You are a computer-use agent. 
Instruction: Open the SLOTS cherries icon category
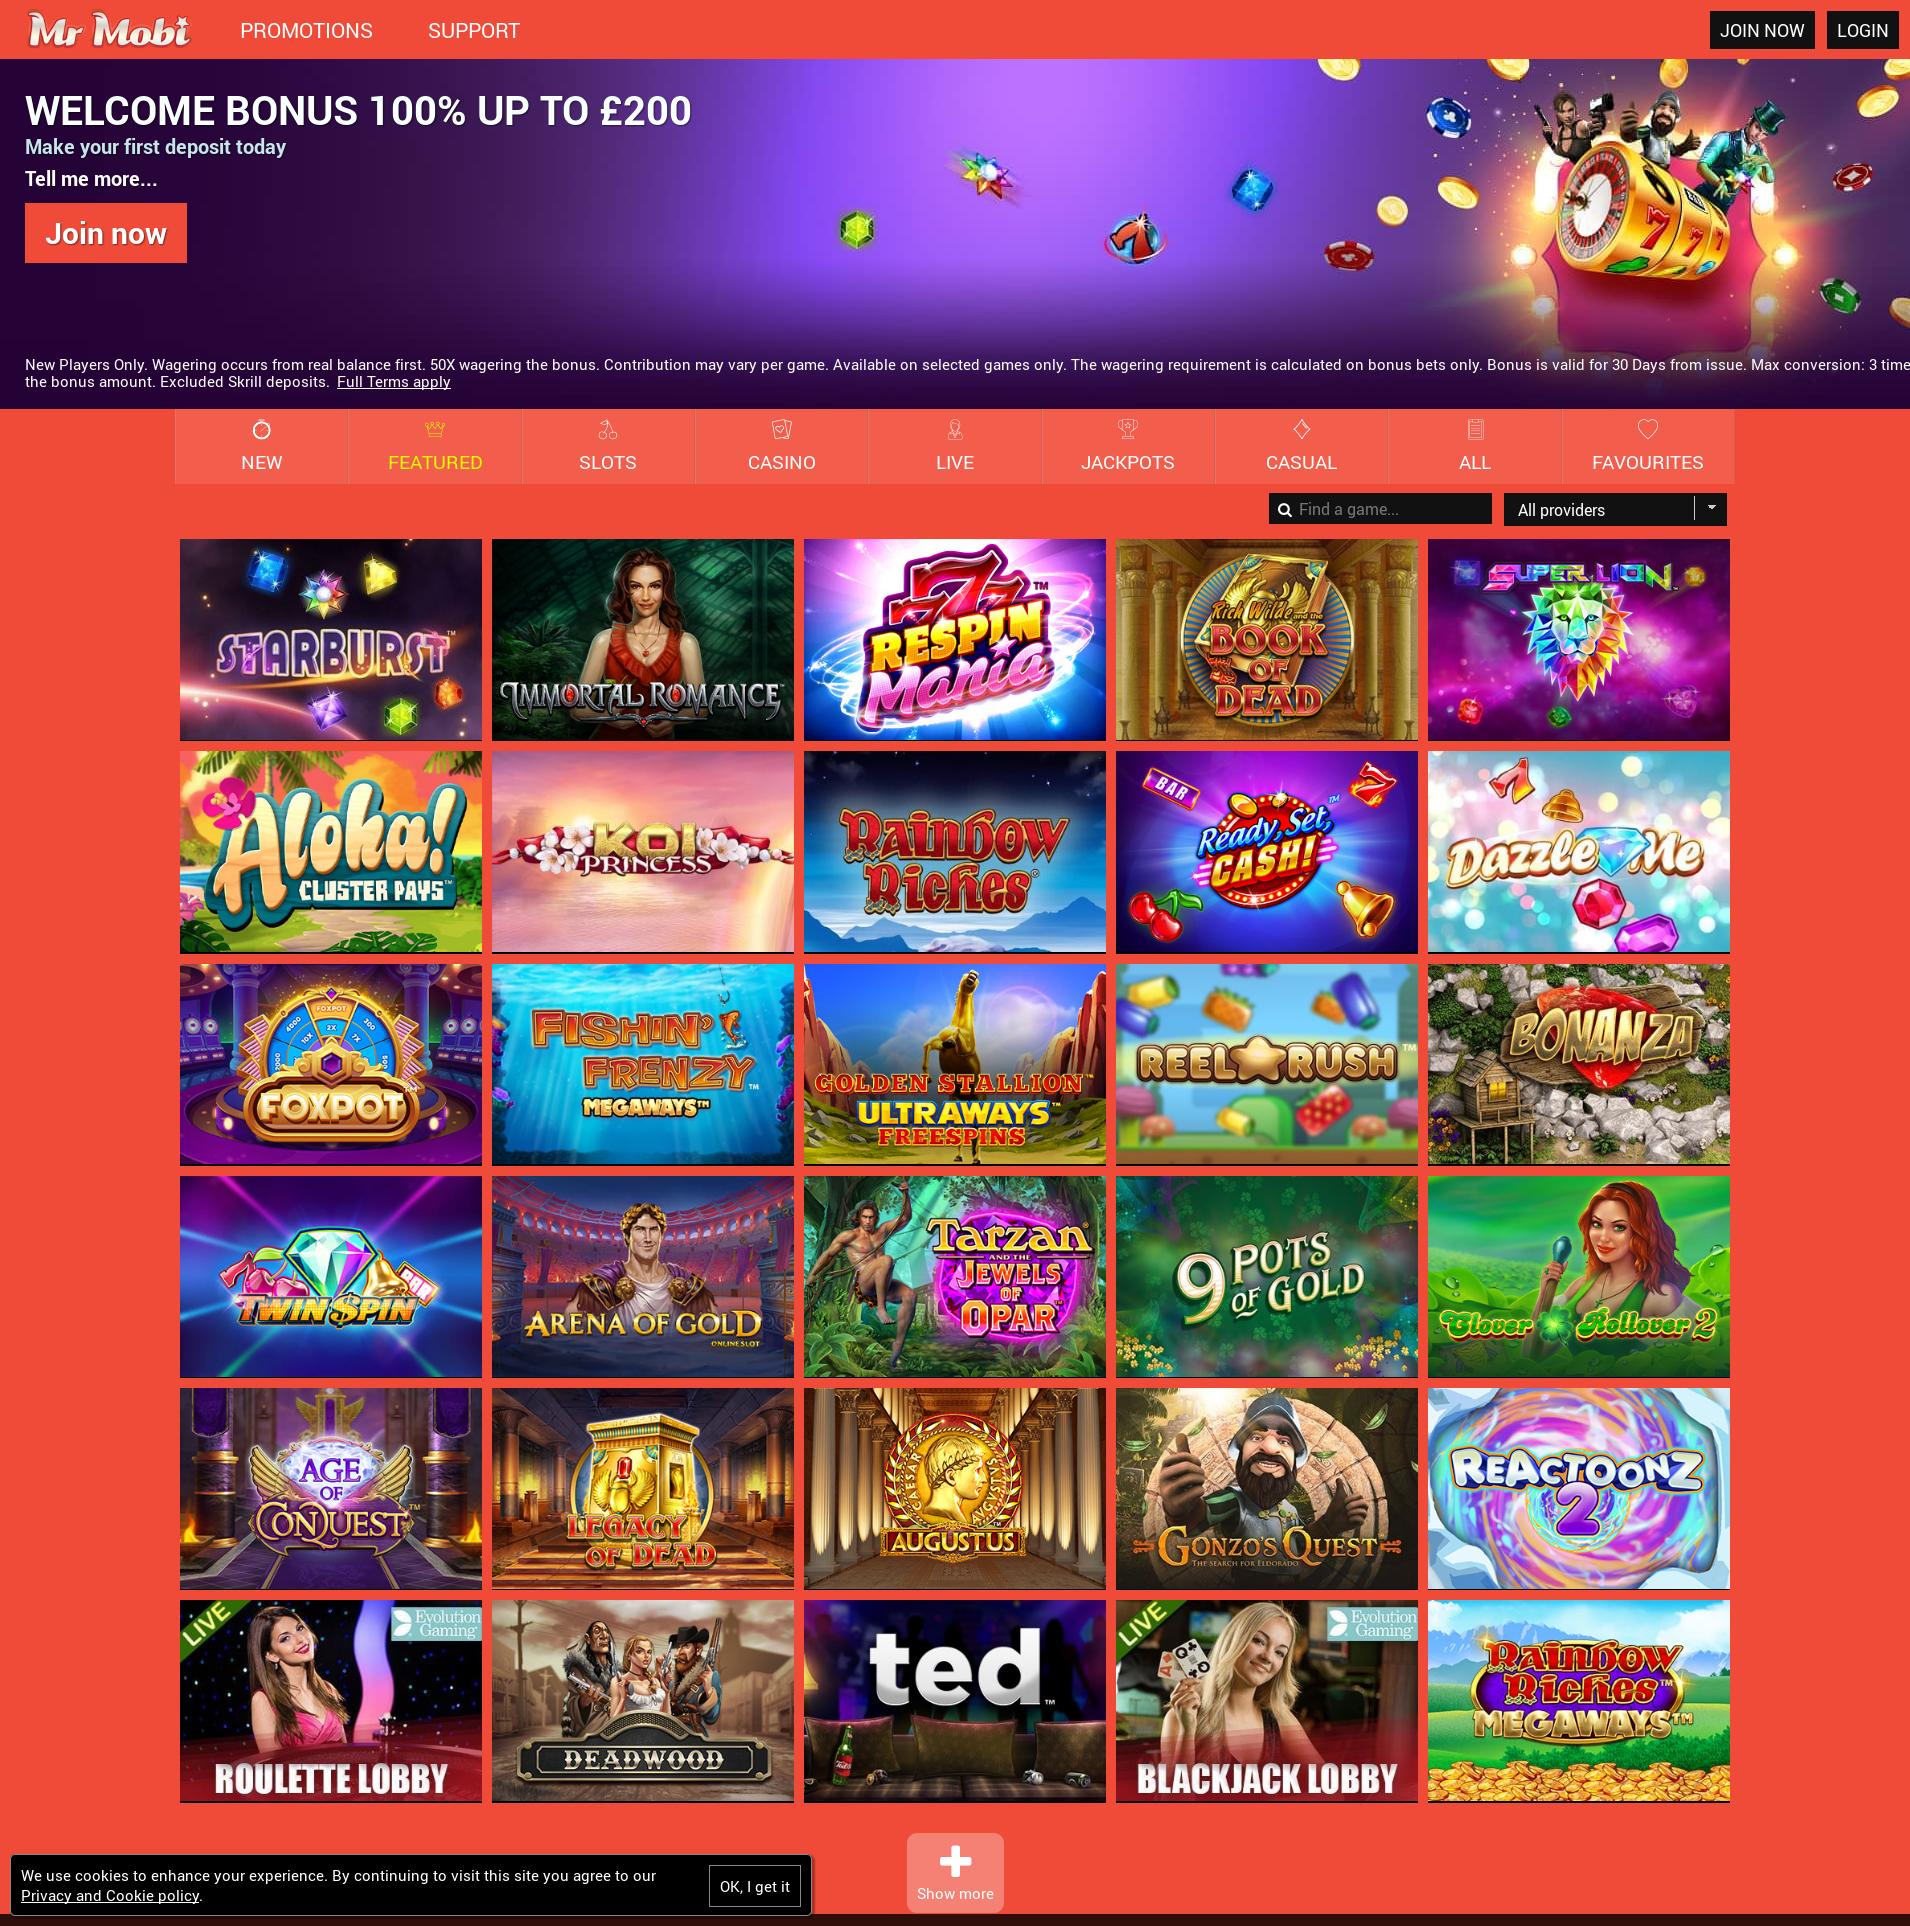608,430
